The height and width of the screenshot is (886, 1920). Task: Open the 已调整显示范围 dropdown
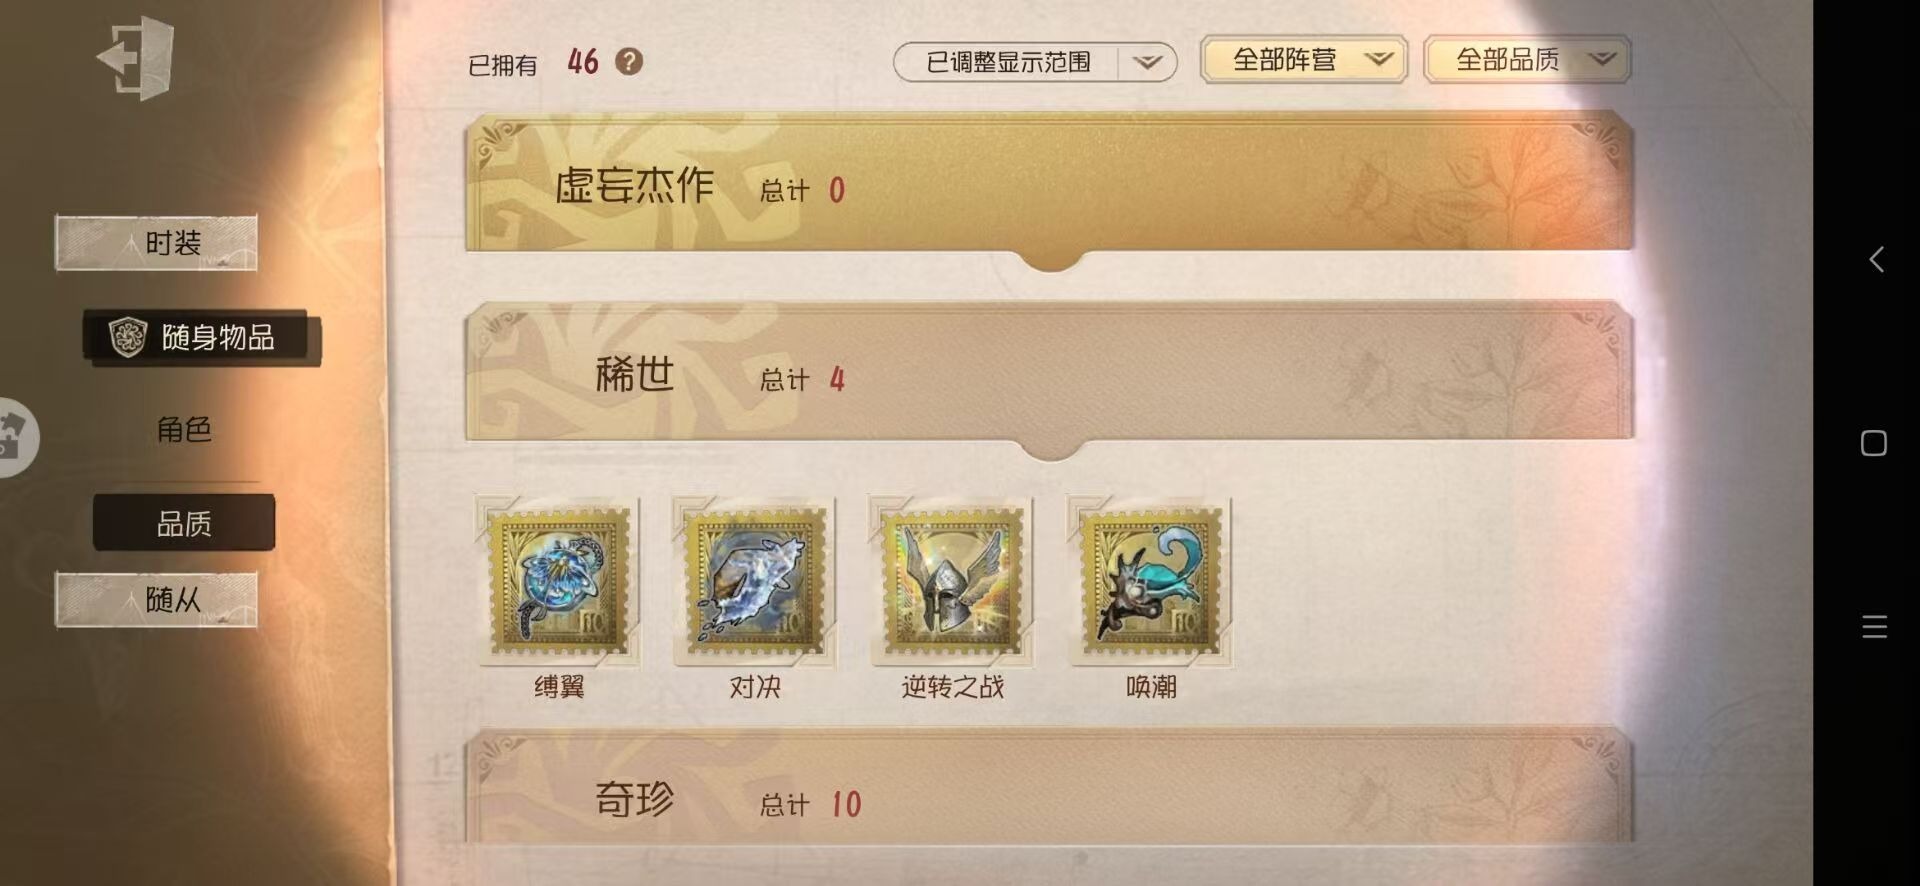pyautogui.click(x=1035, y=62)
